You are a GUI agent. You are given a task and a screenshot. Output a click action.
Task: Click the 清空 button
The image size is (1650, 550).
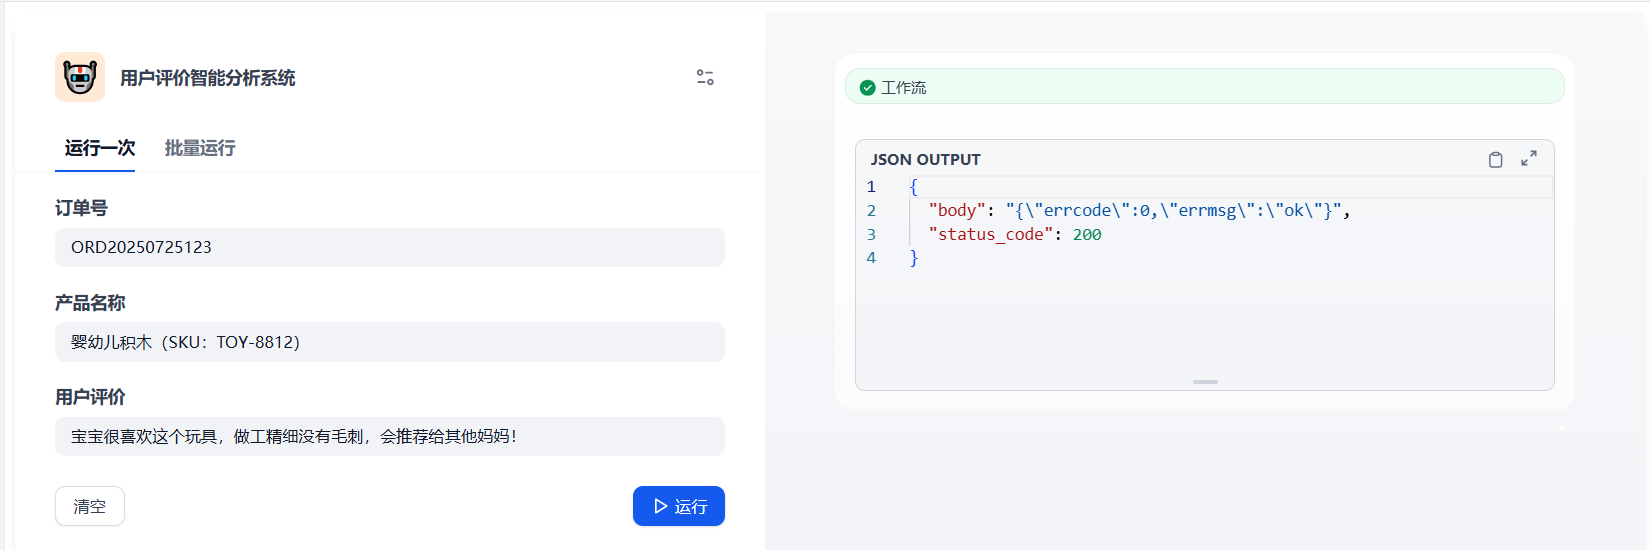coord(90,506)
